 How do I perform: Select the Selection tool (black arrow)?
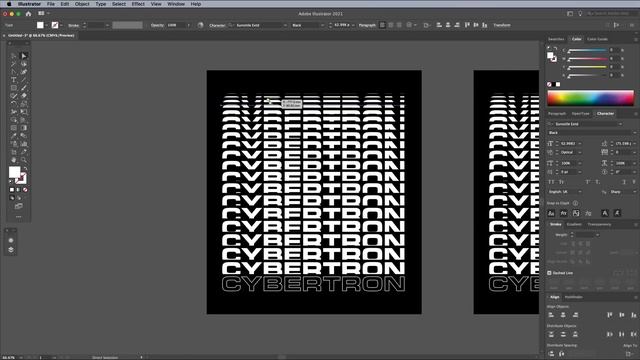(13, 56)
